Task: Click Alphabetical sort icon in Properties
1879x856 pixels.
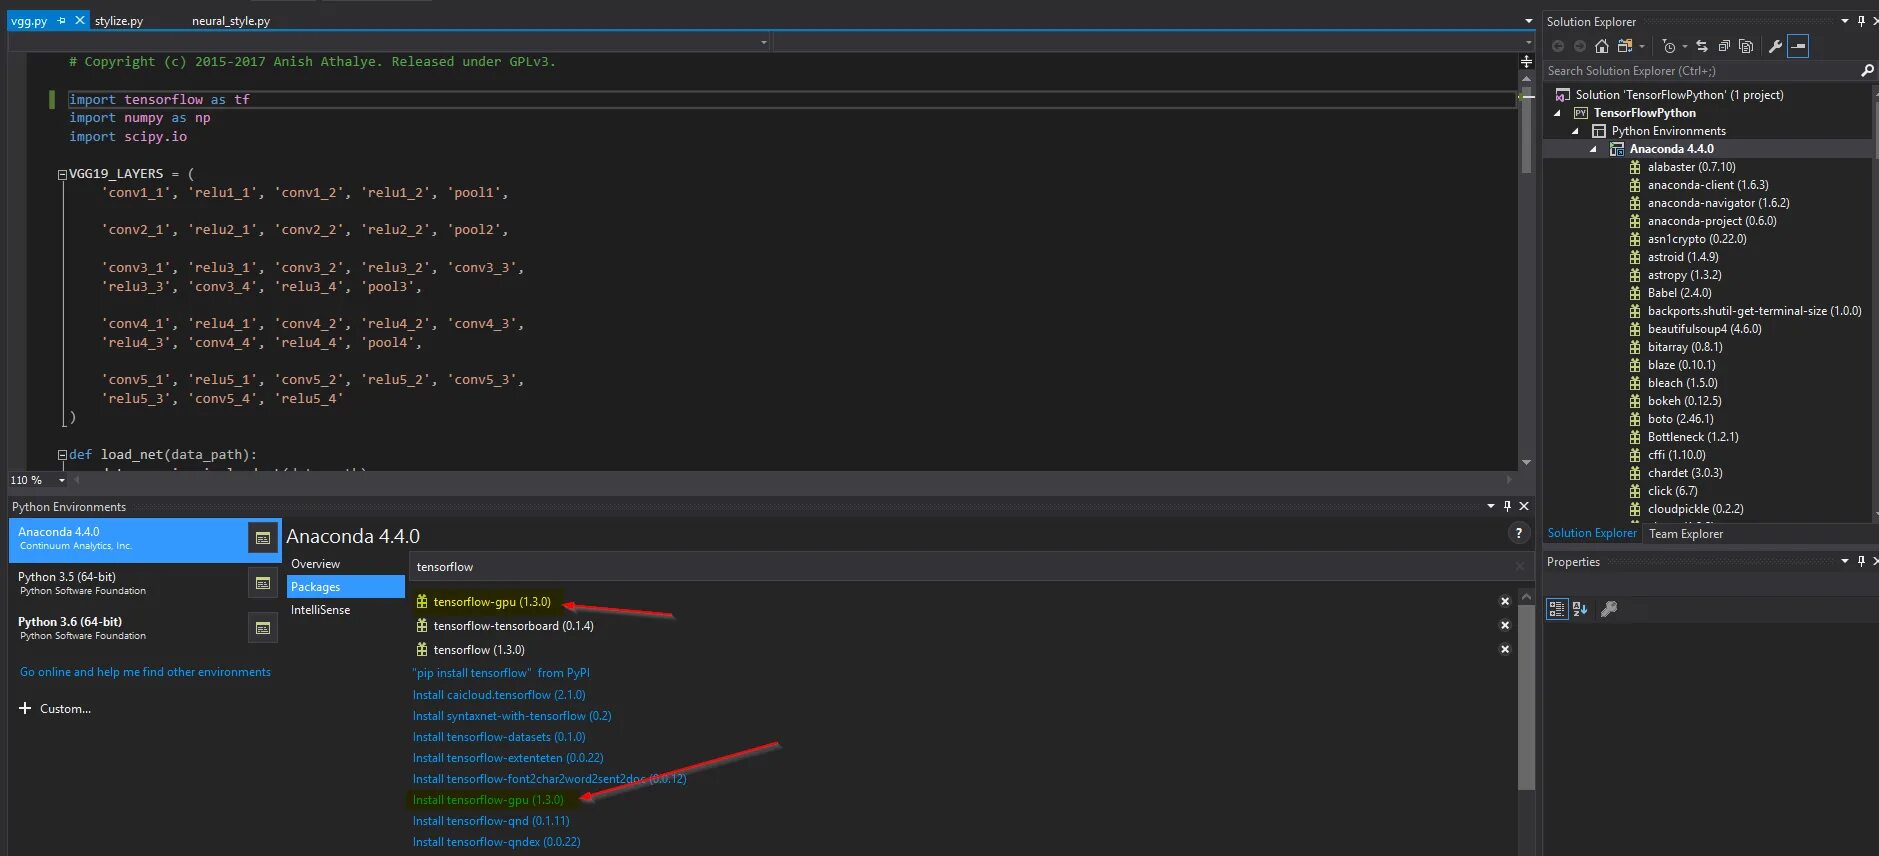Action: [x=1580, y=609]
